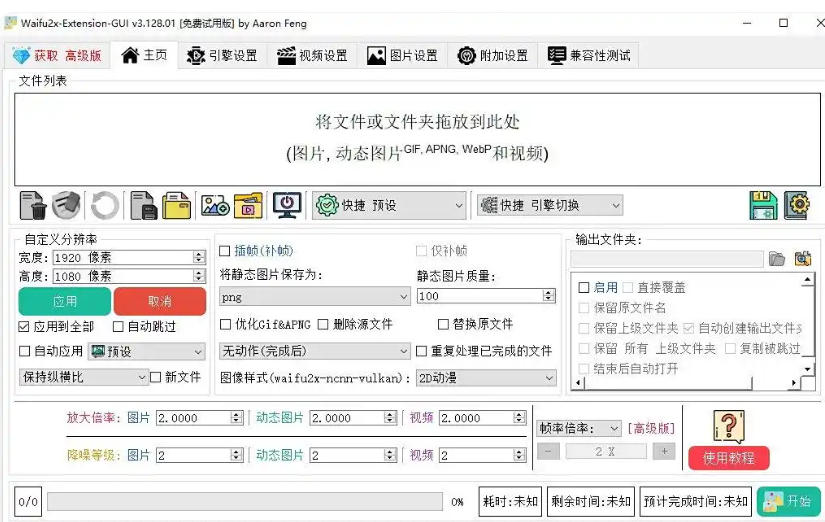
Task: Click the bottom progress bar
Action: pos(244,501)
